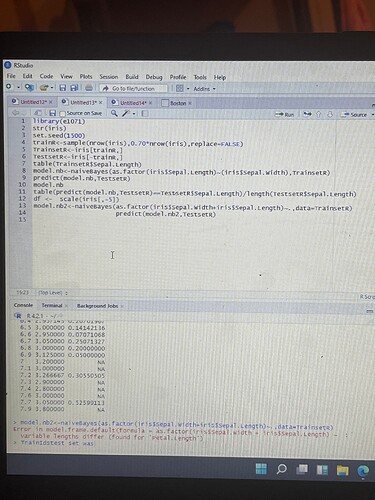Click the Save current document icon

click(63, 88)
